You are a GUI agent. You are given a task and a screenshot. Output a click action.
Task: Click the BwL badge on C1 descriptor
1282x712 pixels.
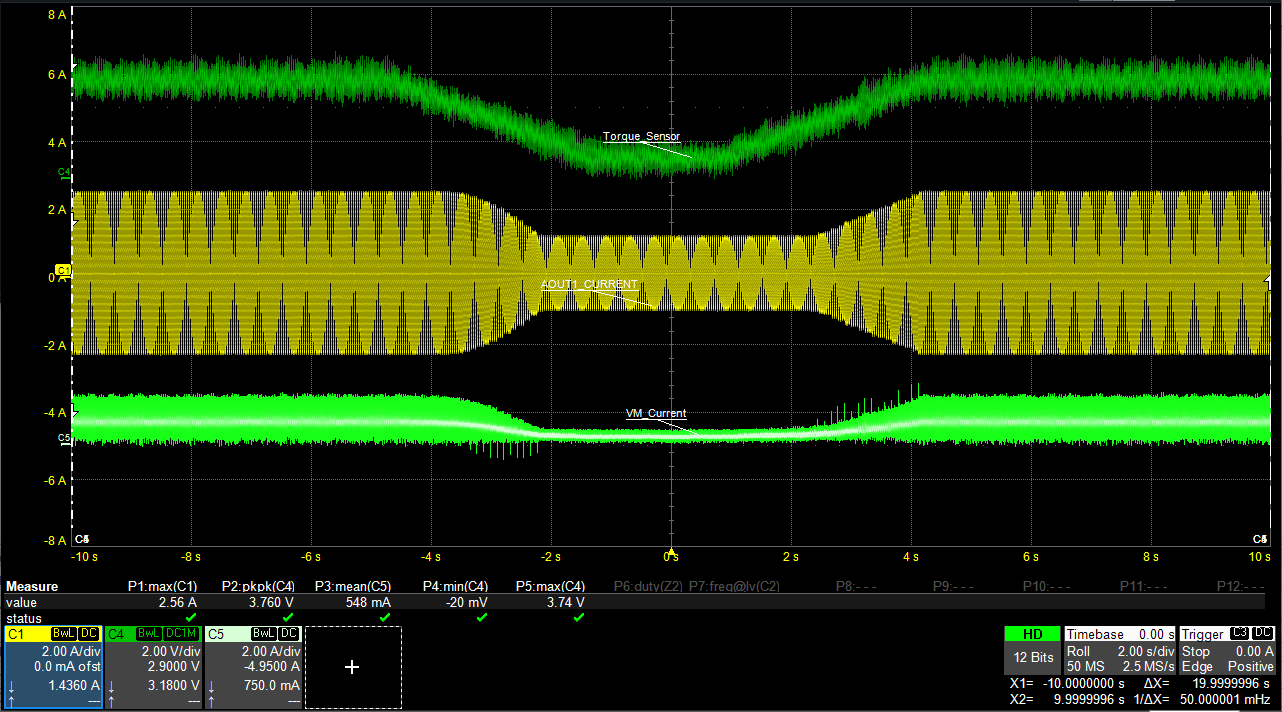pos(65,634)
